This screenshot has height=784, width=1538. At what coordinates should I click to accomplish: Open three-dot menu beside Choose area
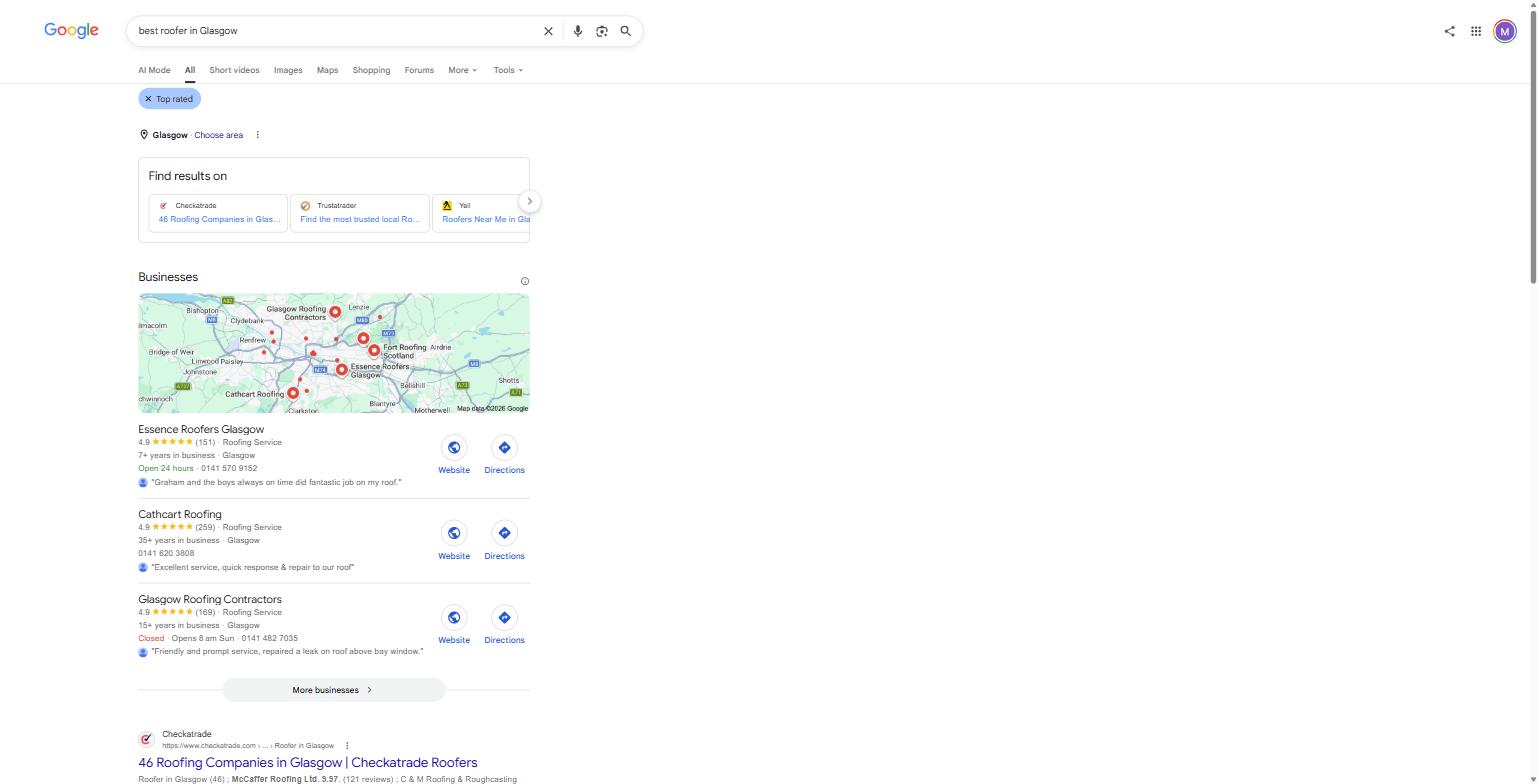(x=257, y=135)
